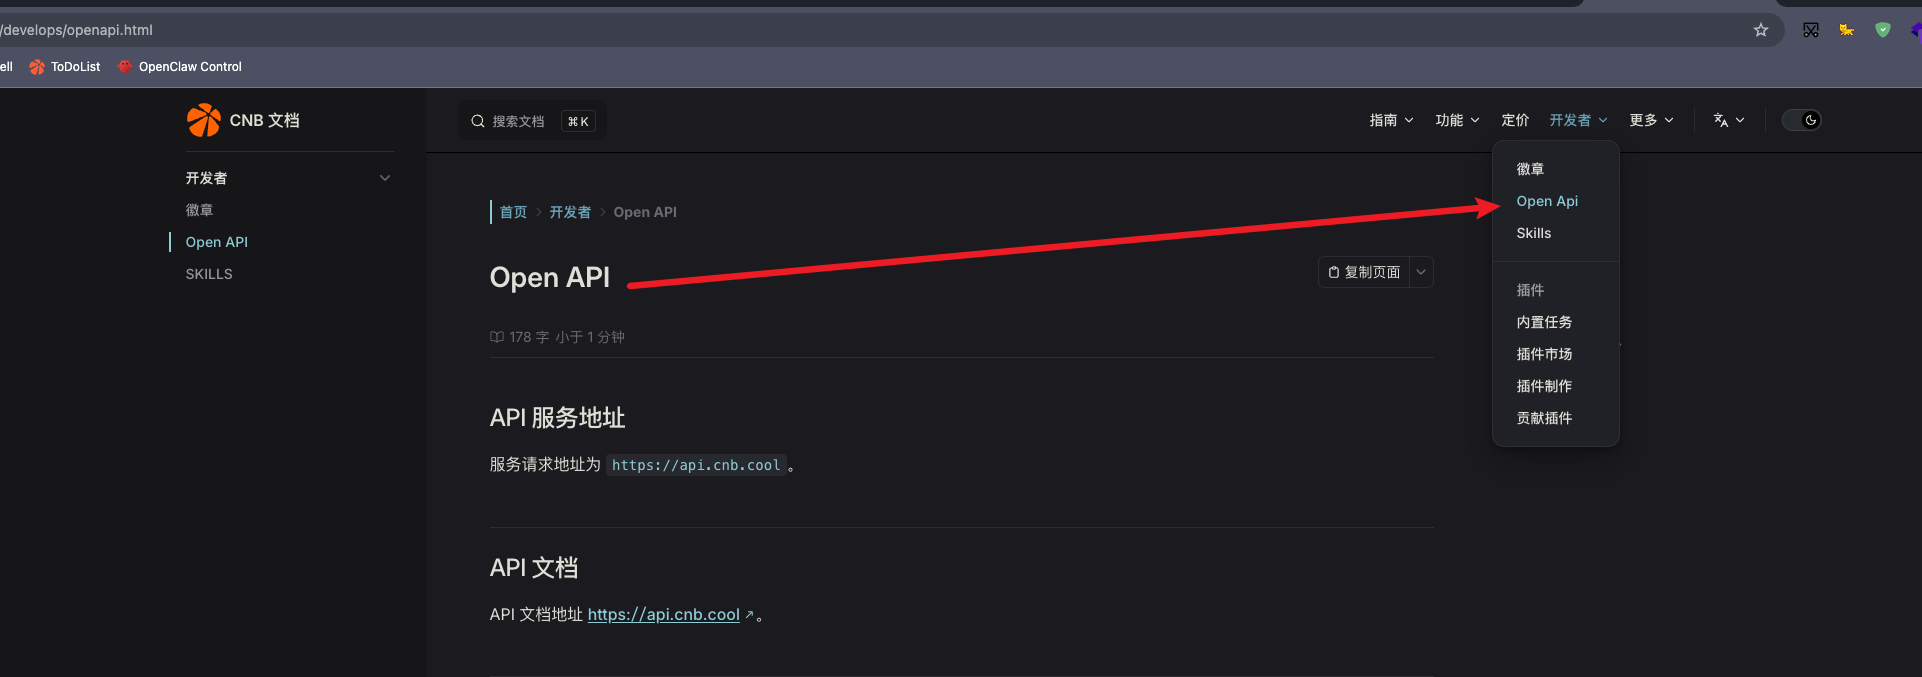Open the ToDoList bookmark
The width and height of the screenshot is (1922, 677).
66,67
